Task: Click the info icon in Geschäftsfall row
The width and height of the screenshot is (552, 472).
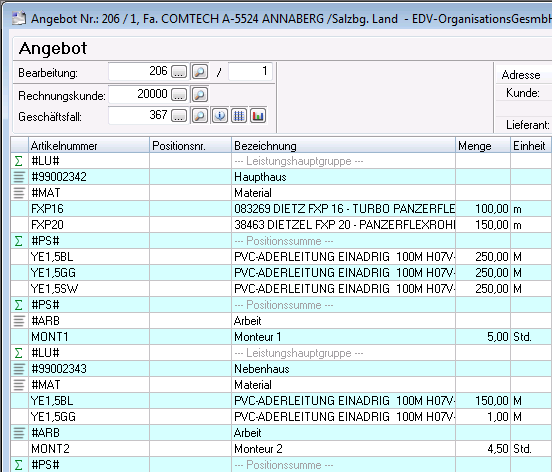Action: pos(220,115)
